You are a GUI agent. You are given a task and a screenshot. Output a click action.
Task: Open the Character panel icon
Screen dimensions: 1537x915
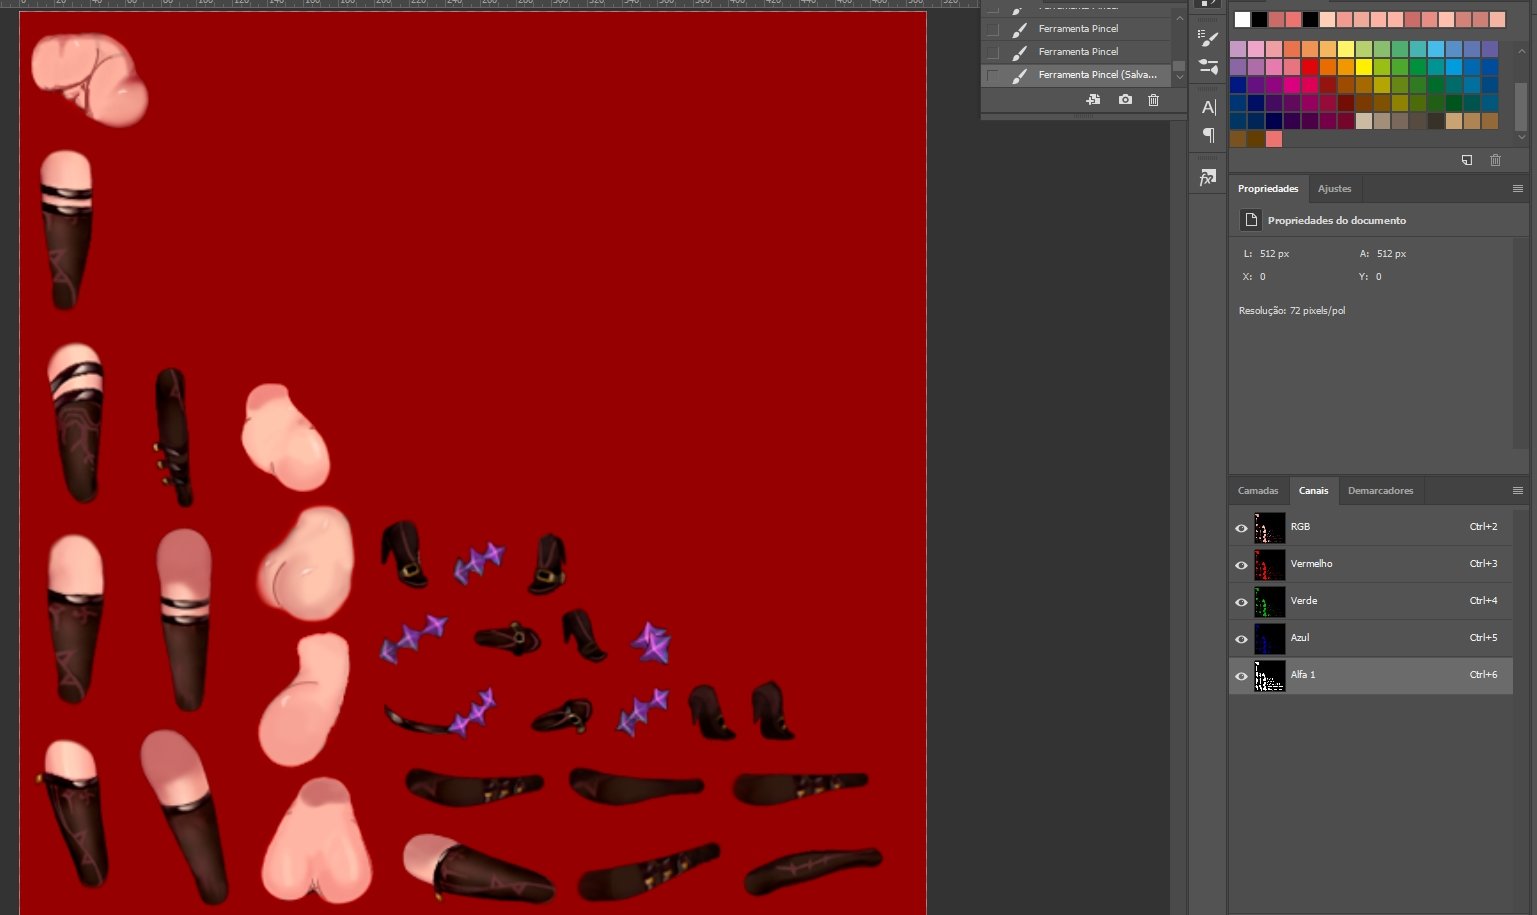[1208, 107]
